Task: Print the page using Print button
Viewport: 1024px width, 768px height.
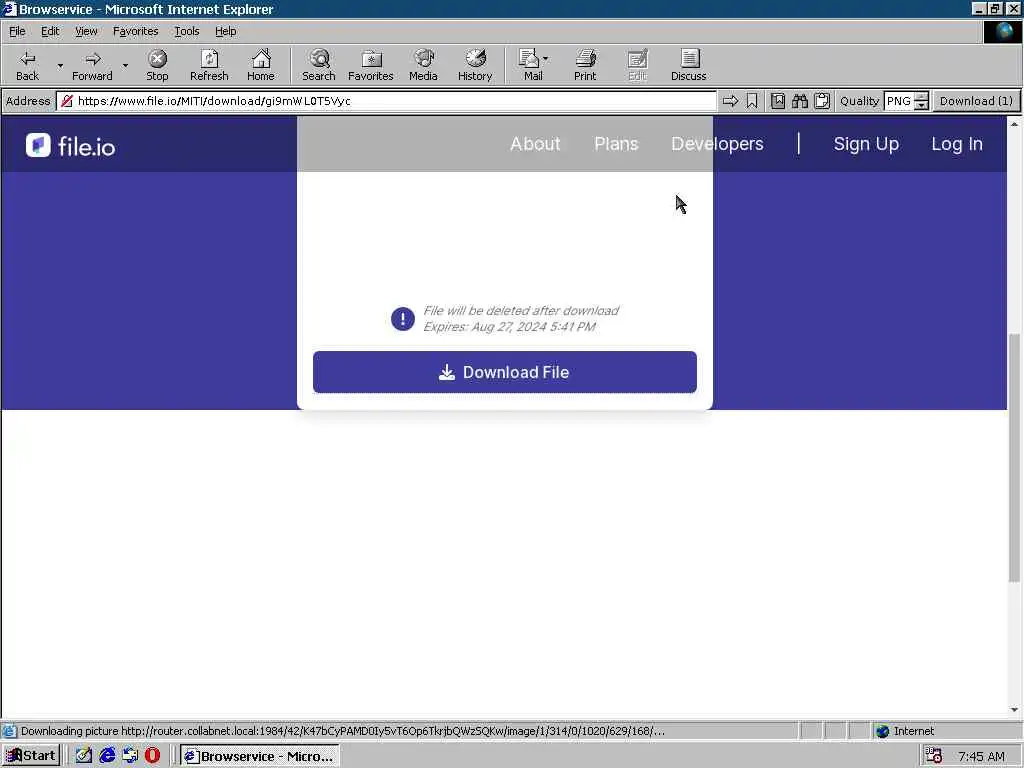Action: click(x=585, y=65)
